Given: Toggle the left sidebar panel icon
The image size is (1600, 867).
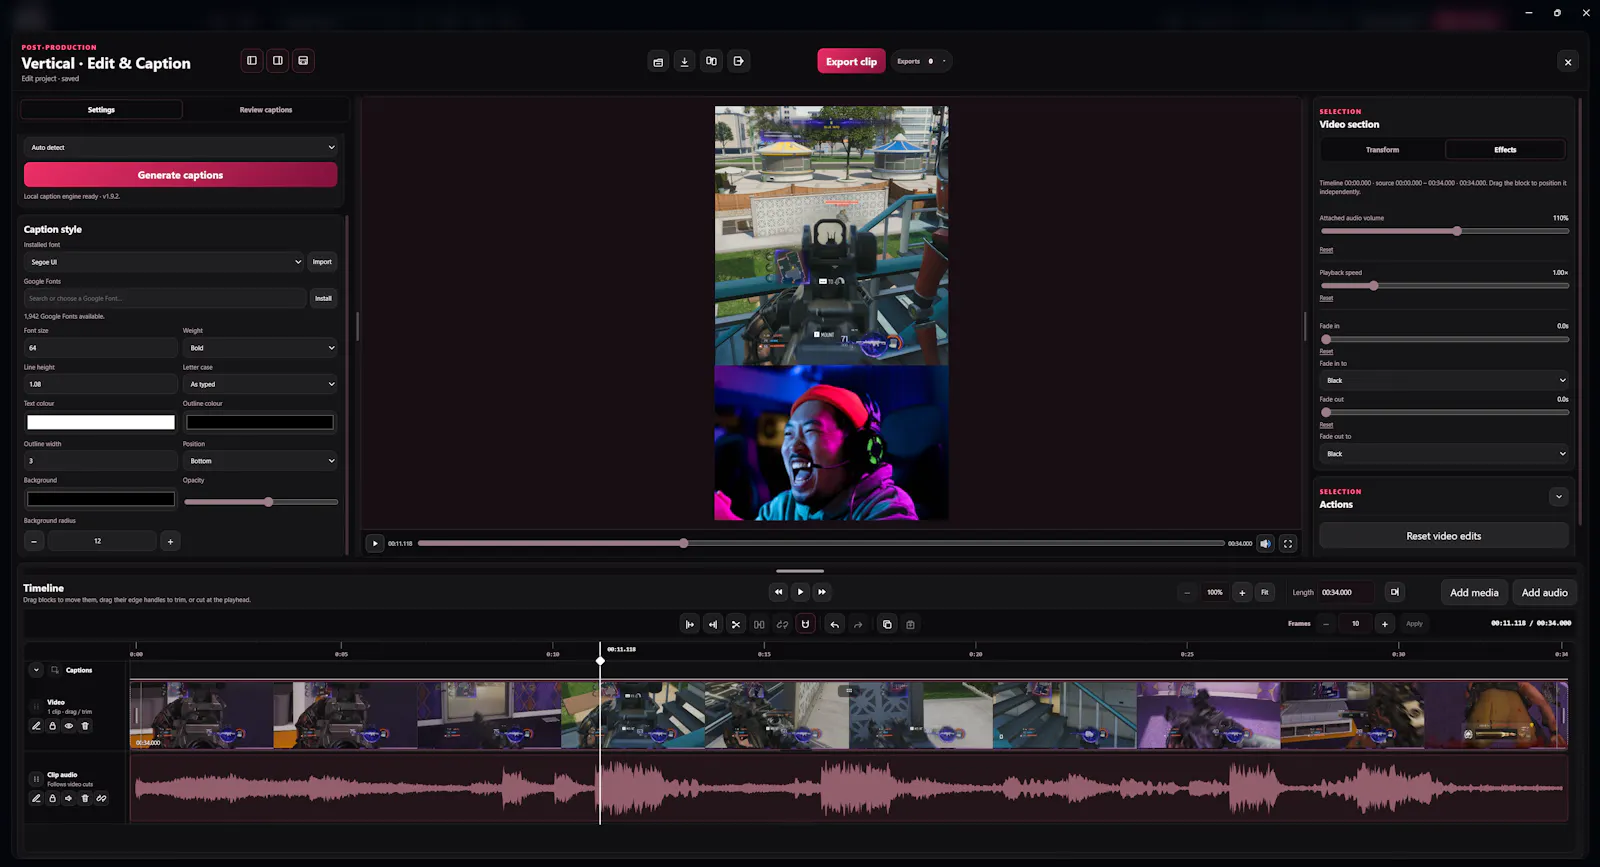Looking at the screenshot, I should [x=252, y=61].
